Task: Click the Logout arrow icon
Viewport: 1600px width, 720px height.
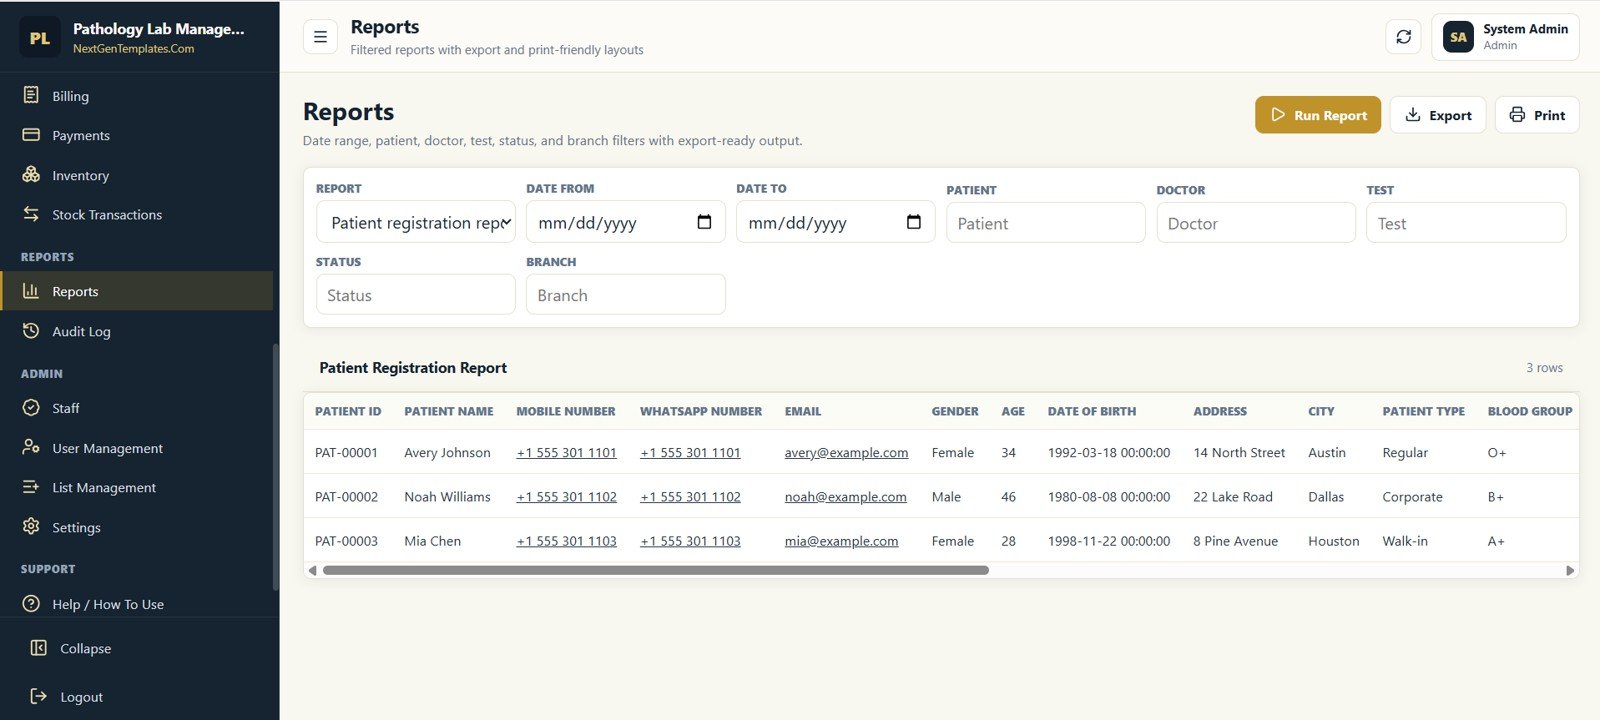Action: [x=39, y=696]
